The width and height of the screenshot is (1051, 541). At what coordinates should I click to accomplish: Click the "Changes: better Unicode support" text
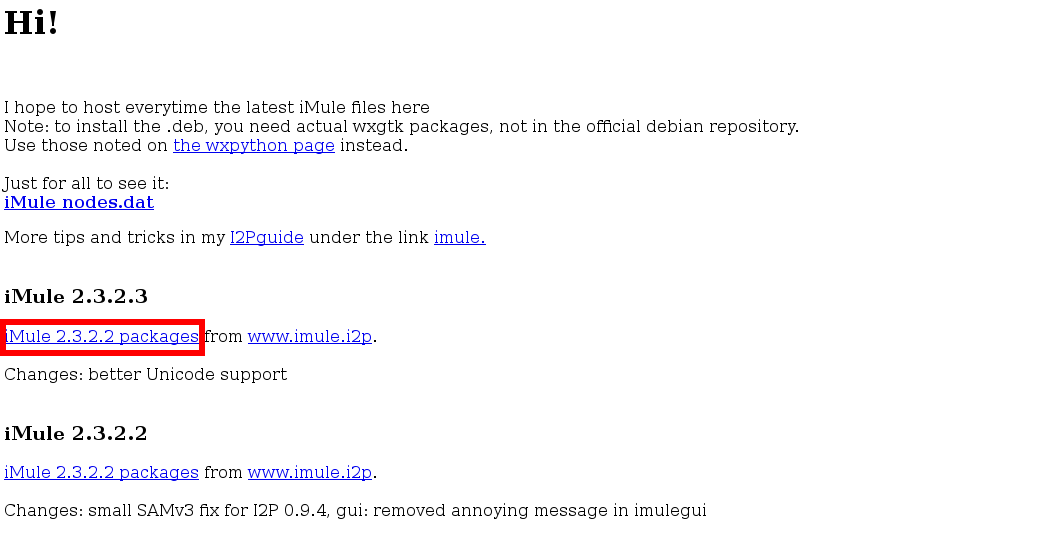145,375
